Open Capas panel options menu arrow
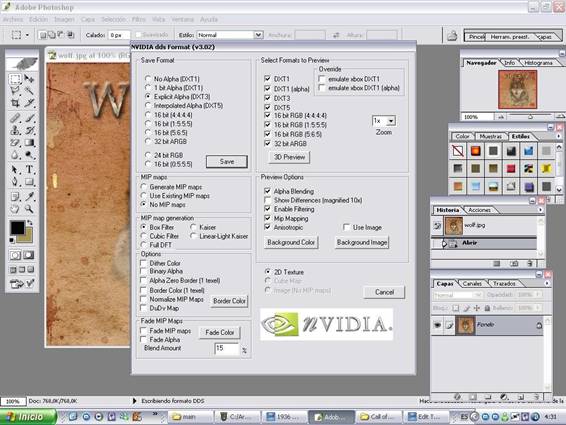This screenshot has height=425, width=566. coord(547,283)
